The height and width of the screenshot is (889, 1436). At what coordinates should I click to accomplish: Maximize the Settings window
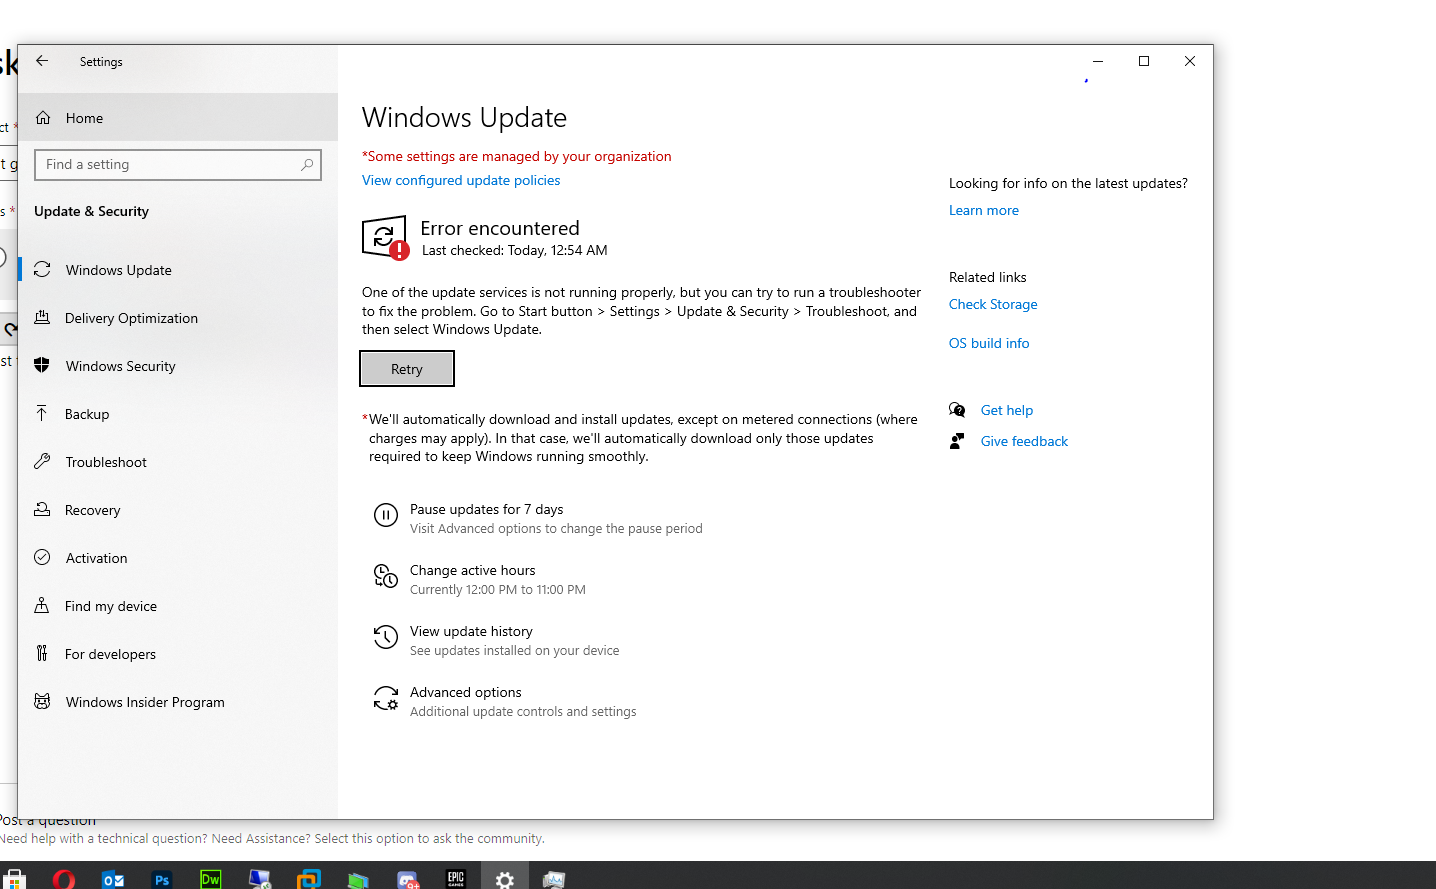click(1144, 61)
